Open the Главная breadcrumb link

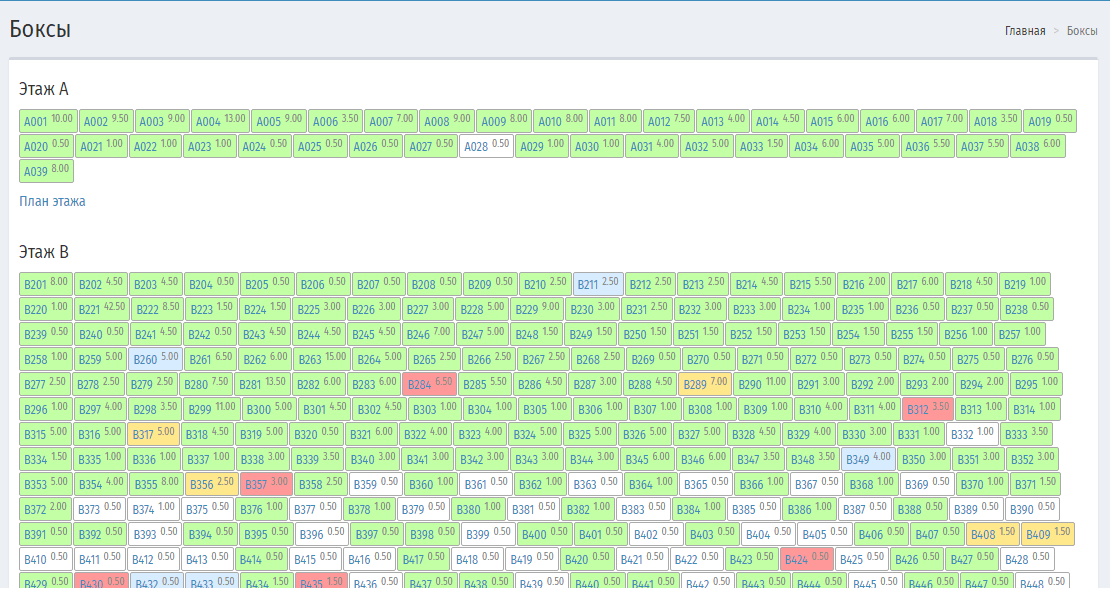pos(1024,30)
